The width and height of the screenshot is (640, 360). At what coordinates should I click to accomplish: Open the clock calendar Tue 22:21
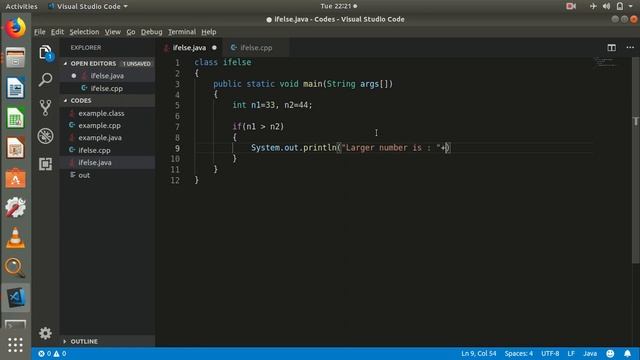point(338,6)
